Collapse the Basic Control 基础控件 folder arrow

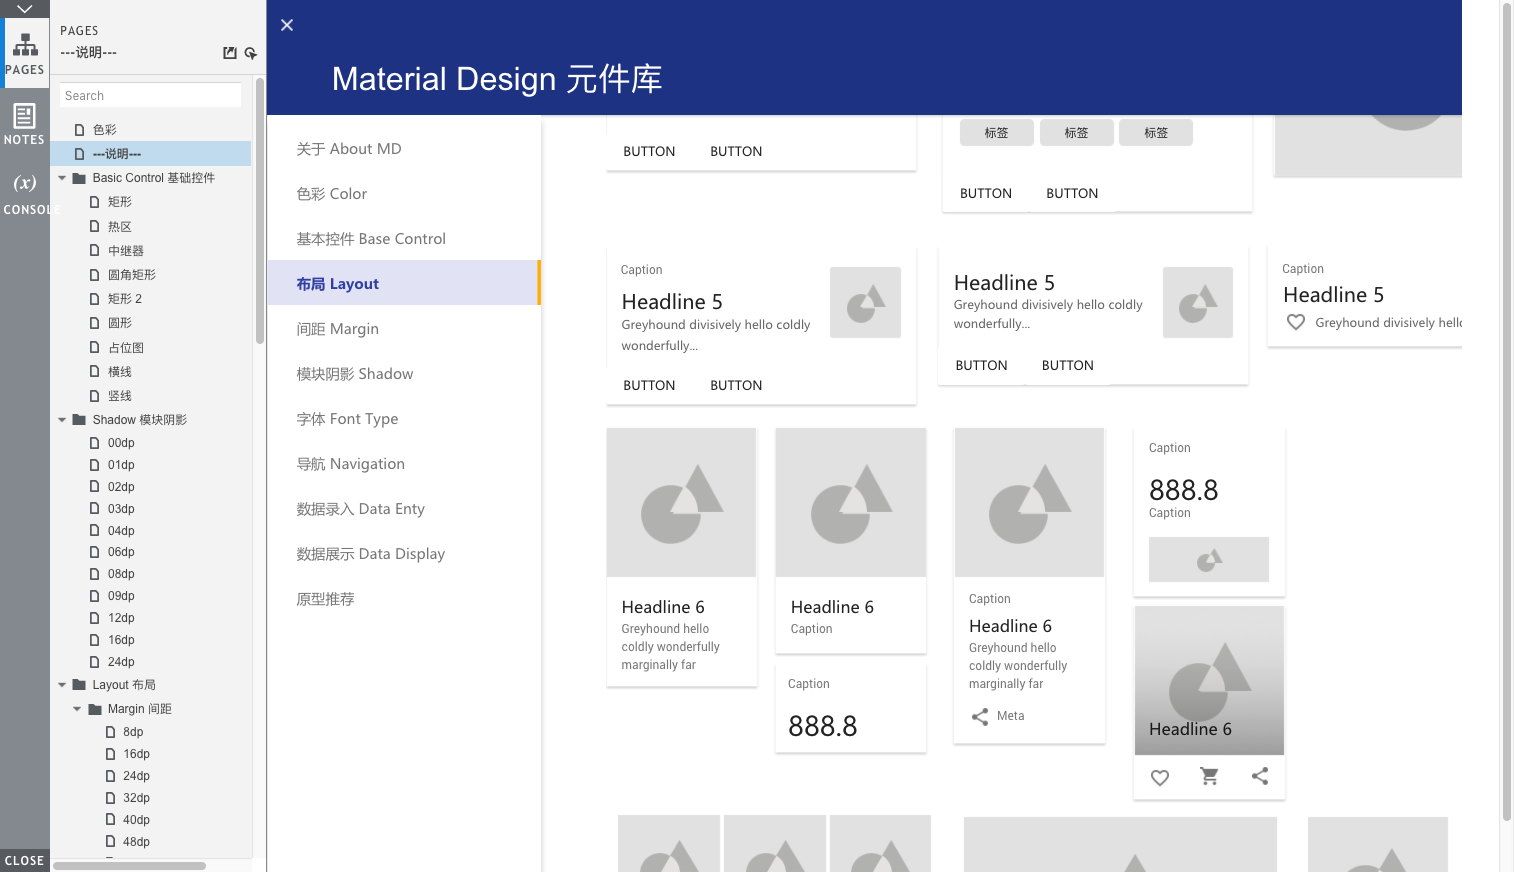click(62, 178)
